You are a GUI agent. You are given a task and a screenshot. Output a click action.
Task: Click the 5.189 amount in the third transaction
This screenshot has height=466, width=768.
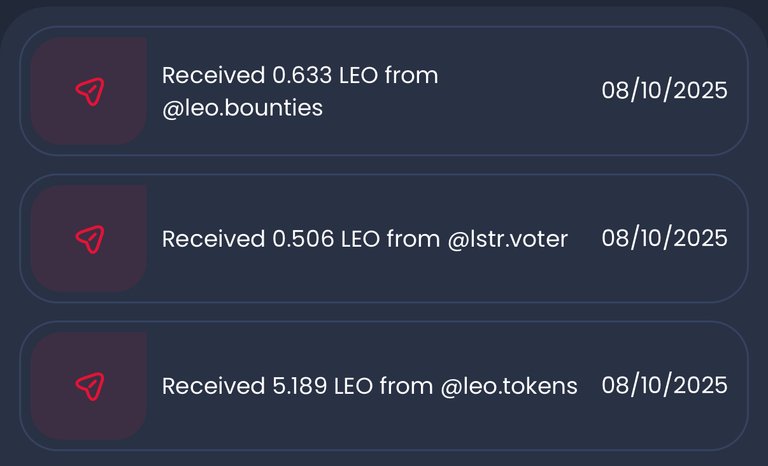300,387
